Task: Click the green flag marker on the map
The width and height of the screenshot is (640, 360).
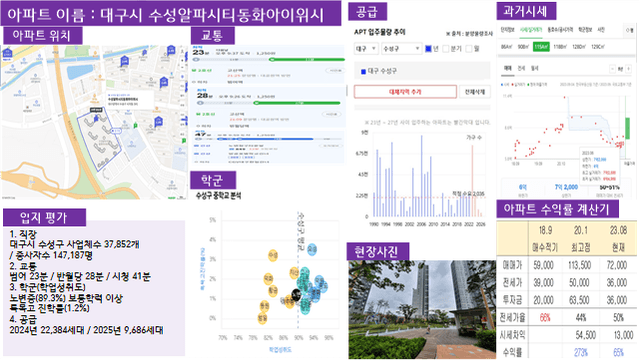Action: click(x=136, y=126)
